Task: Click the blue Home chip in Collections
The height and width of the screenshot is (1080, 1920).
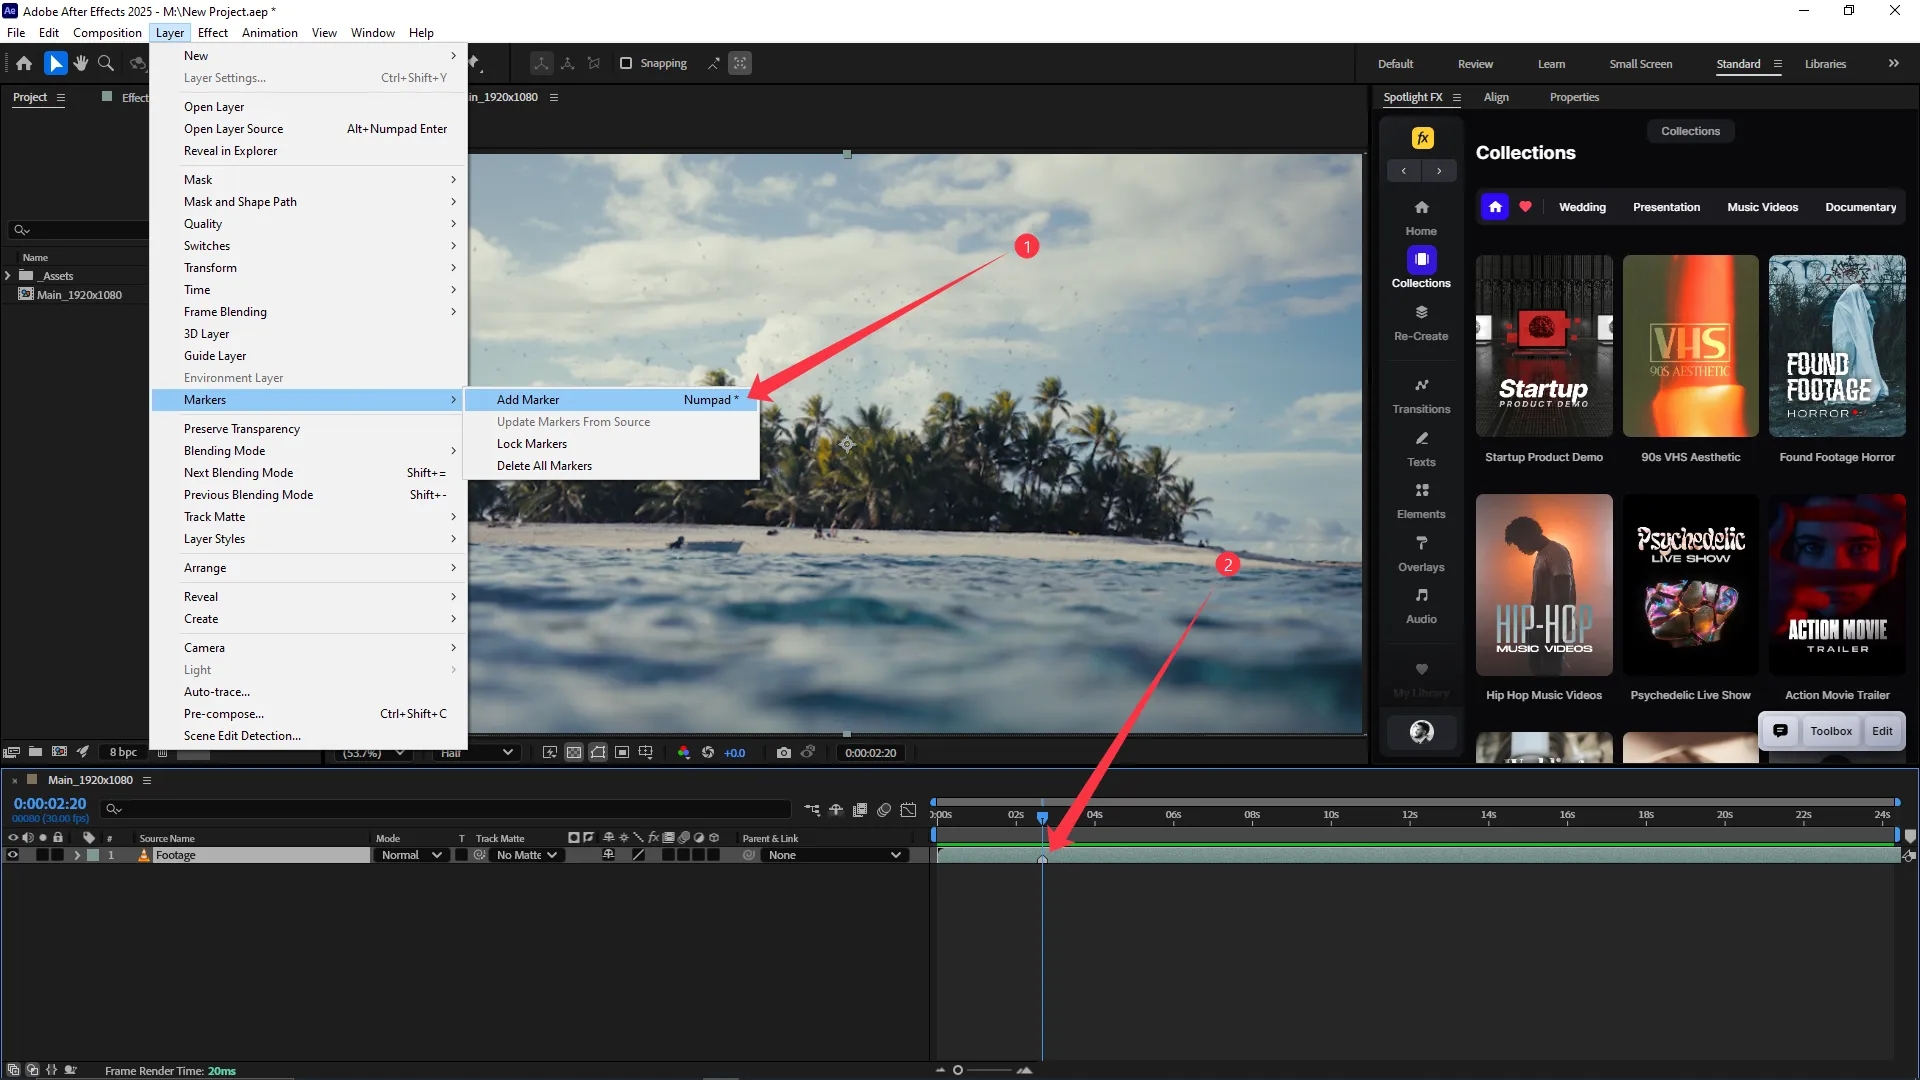Action: click(x=1495, y=207)
